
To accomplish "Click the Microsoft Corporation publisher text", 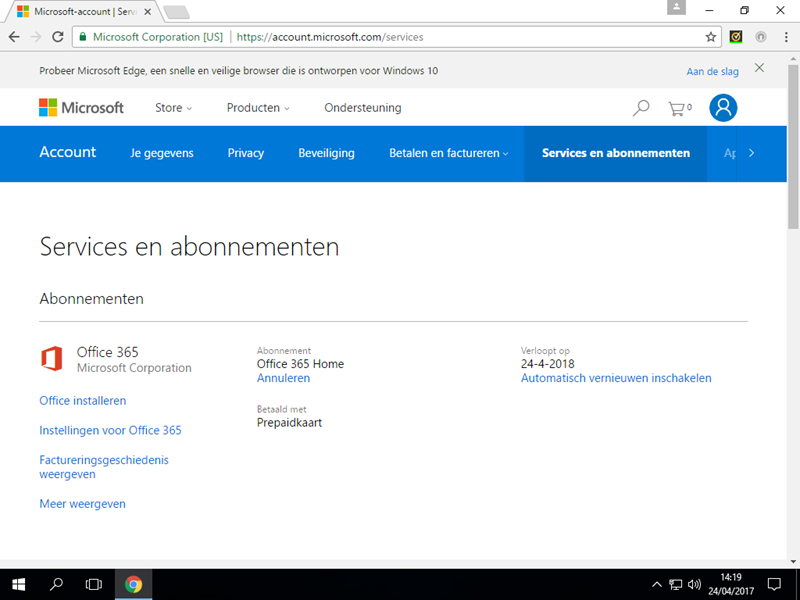I will (x=134, y=368).
